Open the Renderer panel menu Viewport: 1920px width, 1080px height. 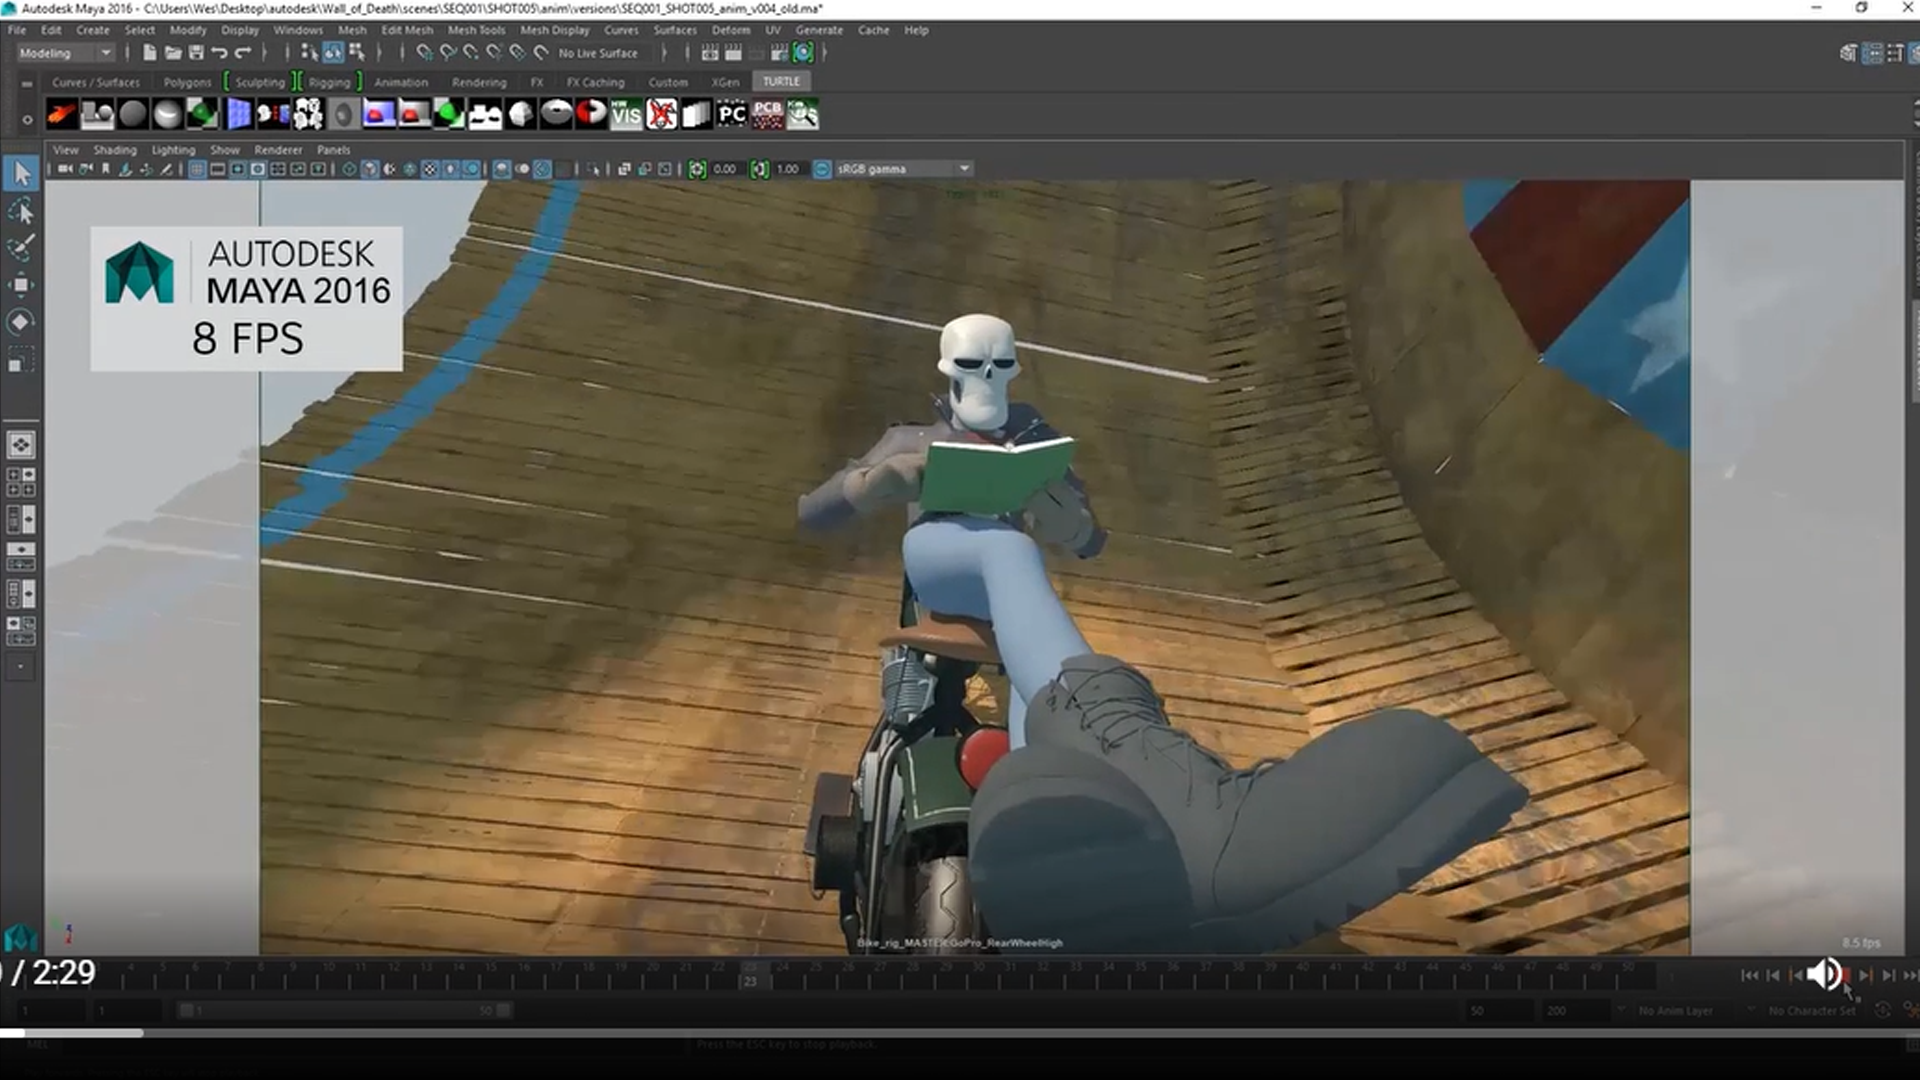(x=278, y=150)
